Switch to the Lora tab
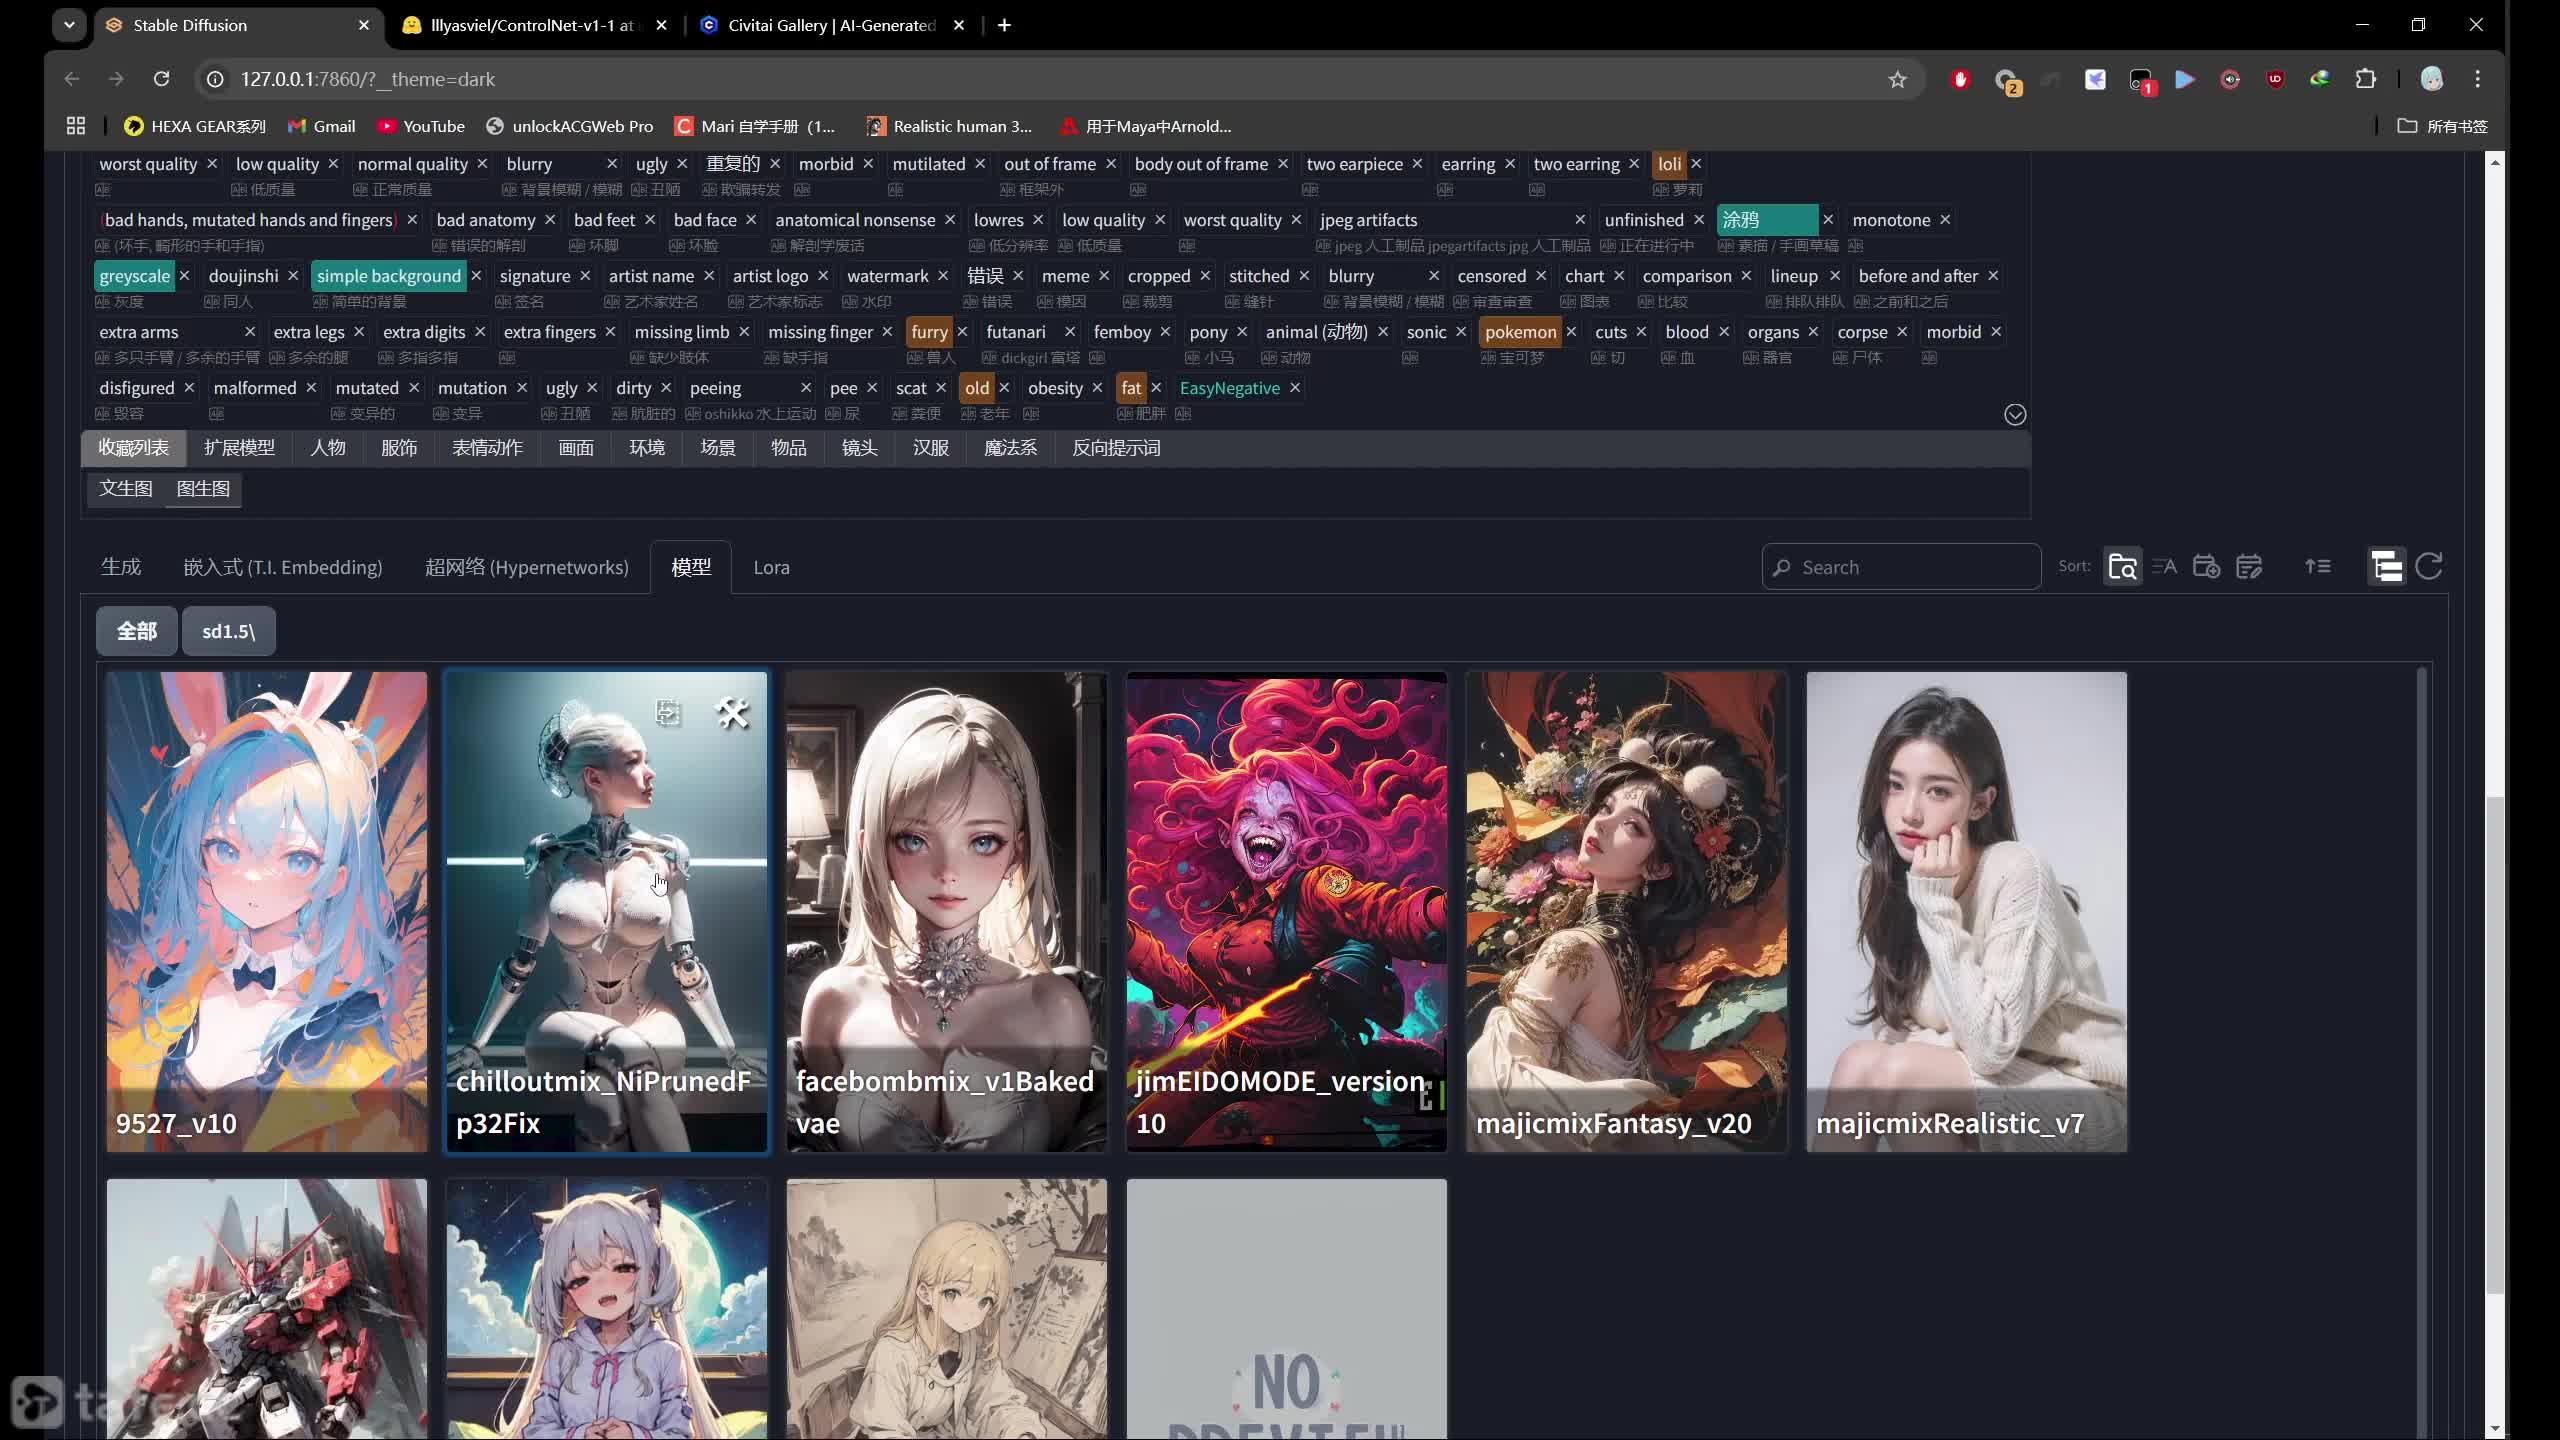 point(771,567)
